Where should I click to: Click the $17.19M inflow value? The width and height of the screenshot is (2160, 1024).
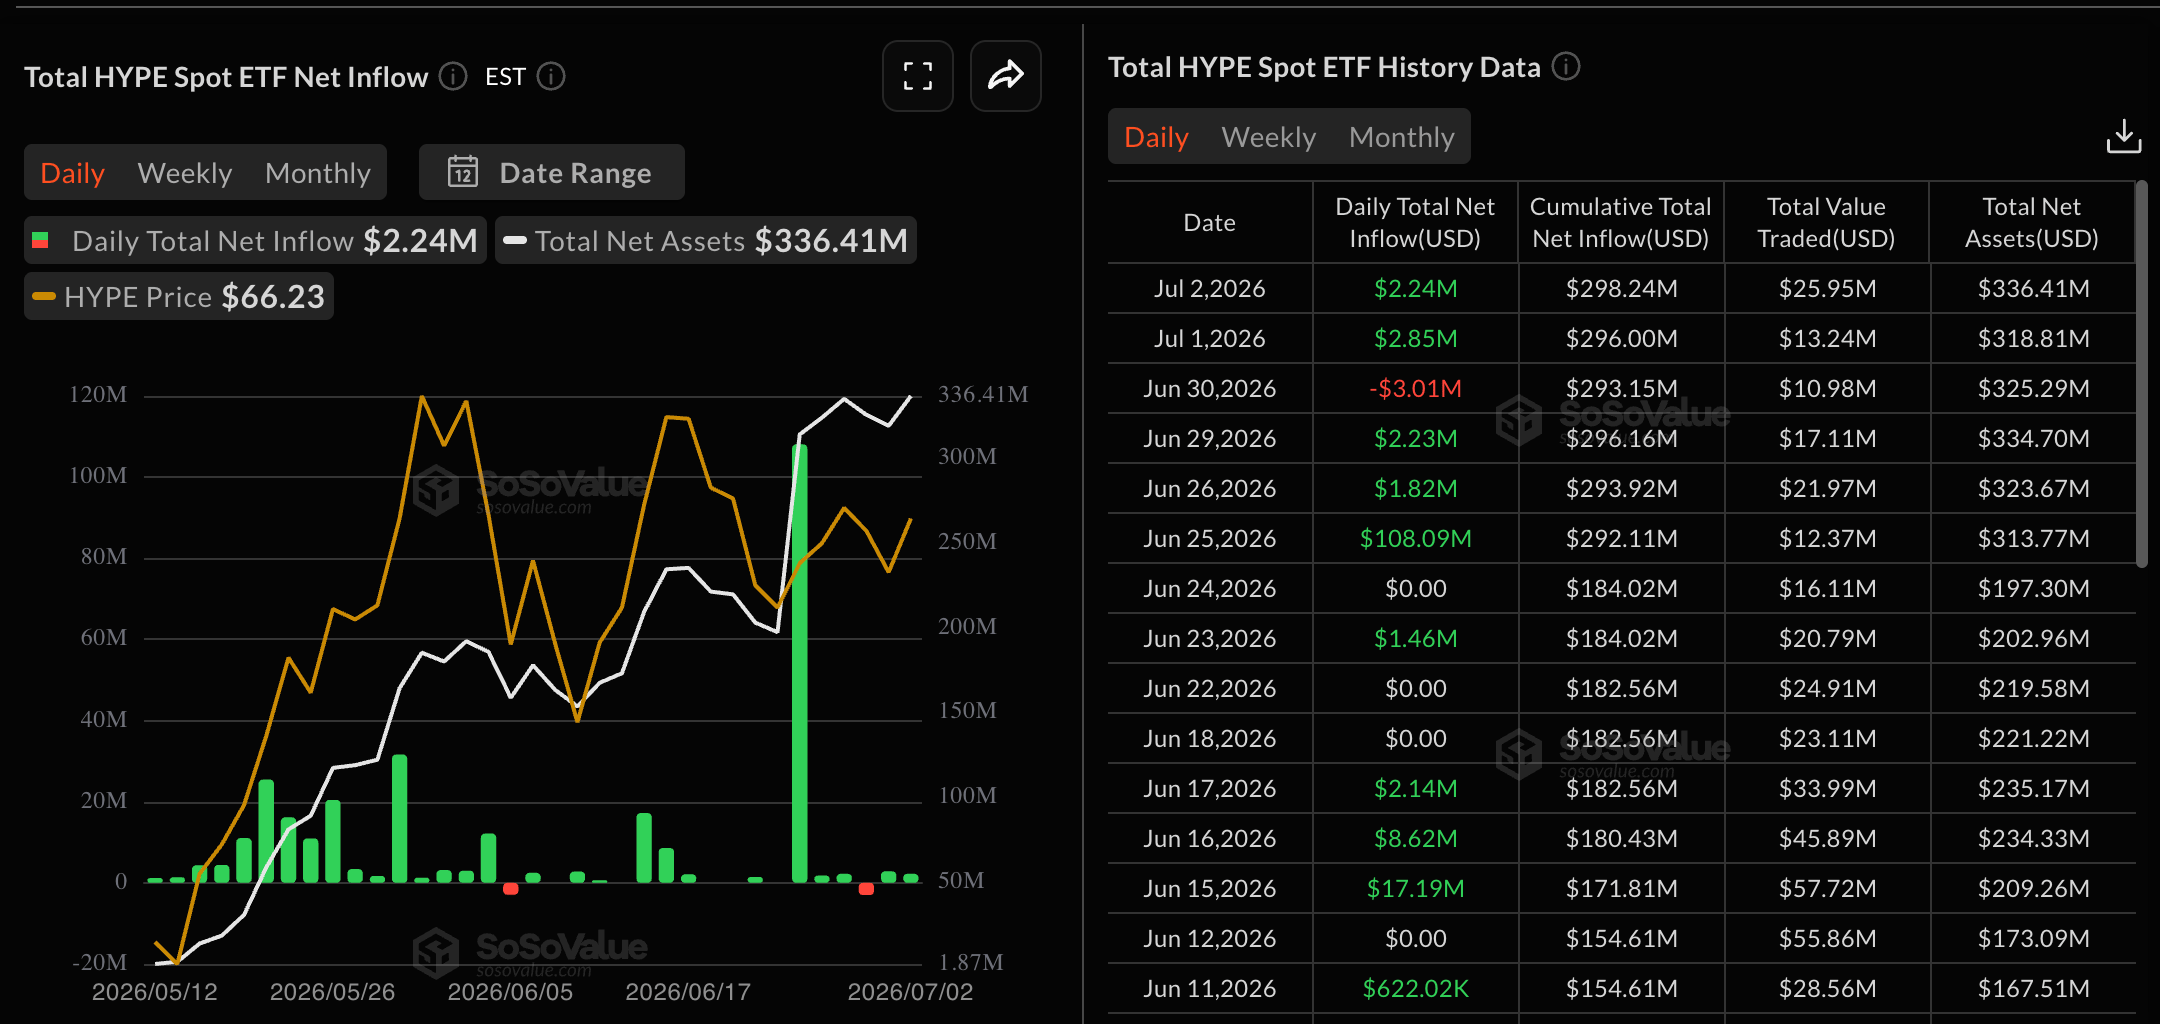[x=1415, y=889]
